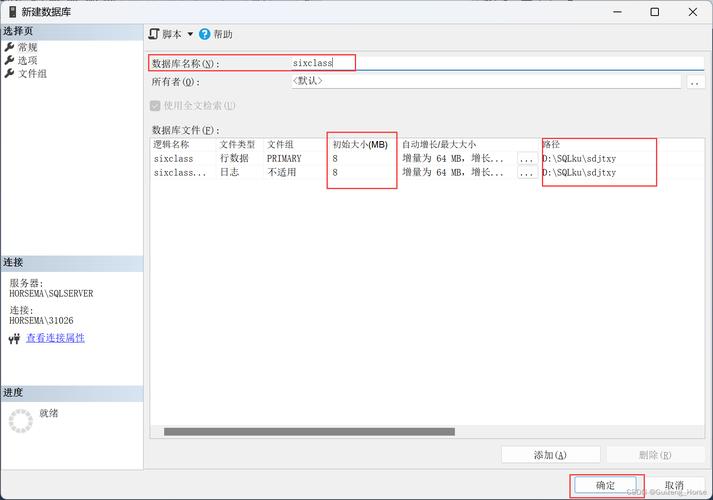The height and width of the screenshot is (500, 713).
Task: Click the 确定 button
Action: (x=606, y=485)
